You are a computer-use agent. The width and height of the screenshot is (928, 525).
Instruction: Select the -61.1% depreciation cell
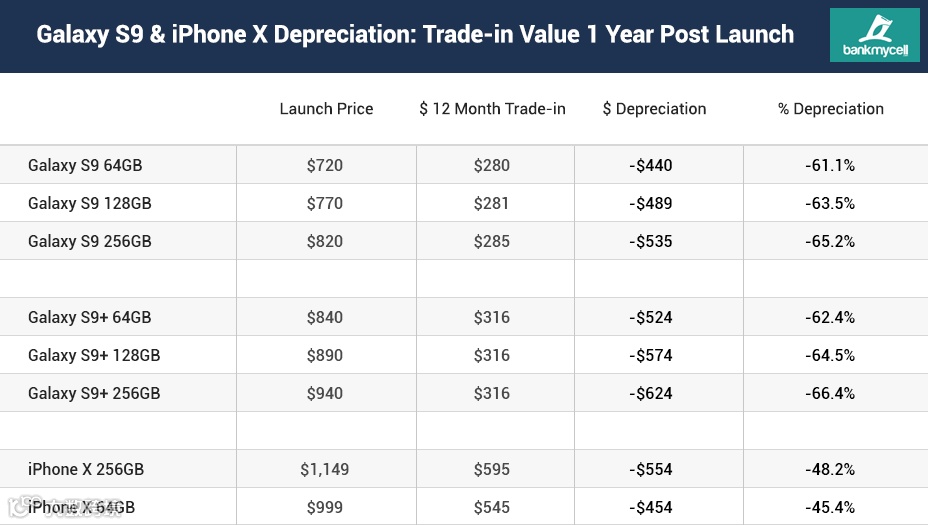(830, 165)
